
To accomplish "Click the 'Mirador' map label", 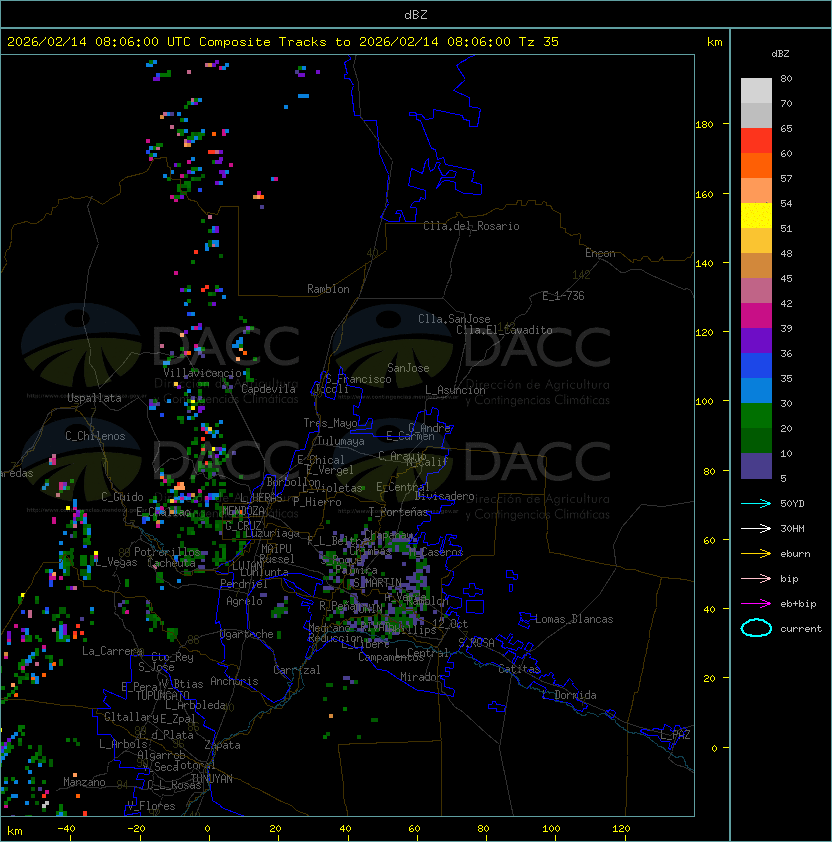I will coord(421,677).
